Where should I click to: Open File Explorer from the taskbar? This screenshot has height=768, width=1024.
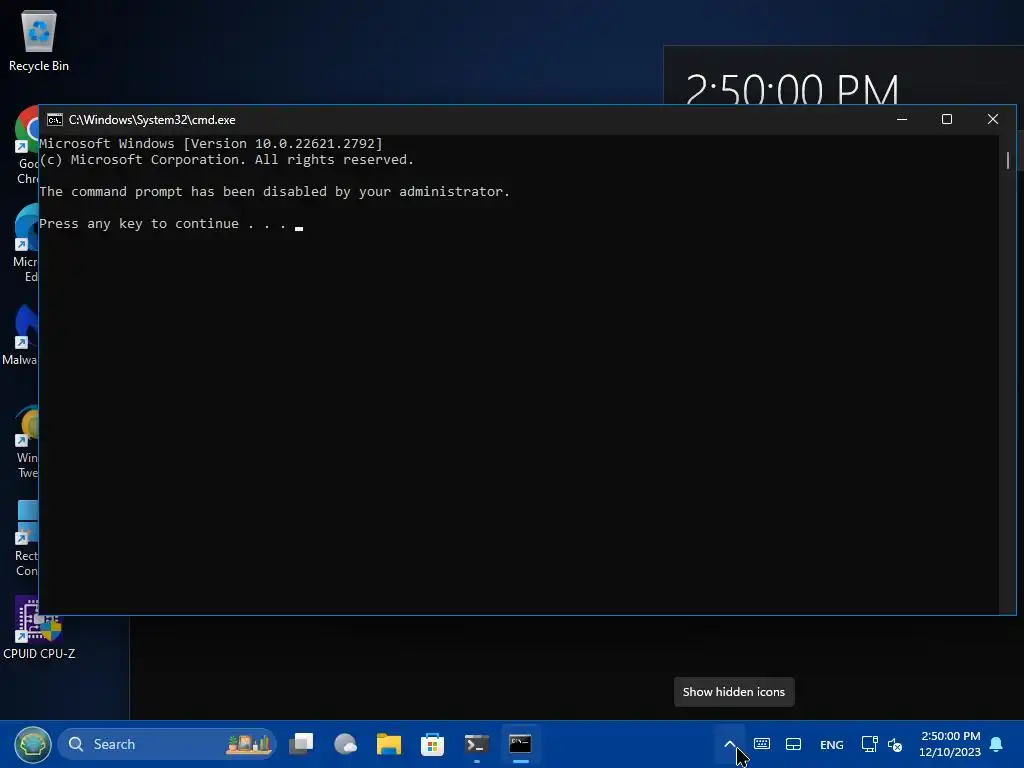[389, 744]
